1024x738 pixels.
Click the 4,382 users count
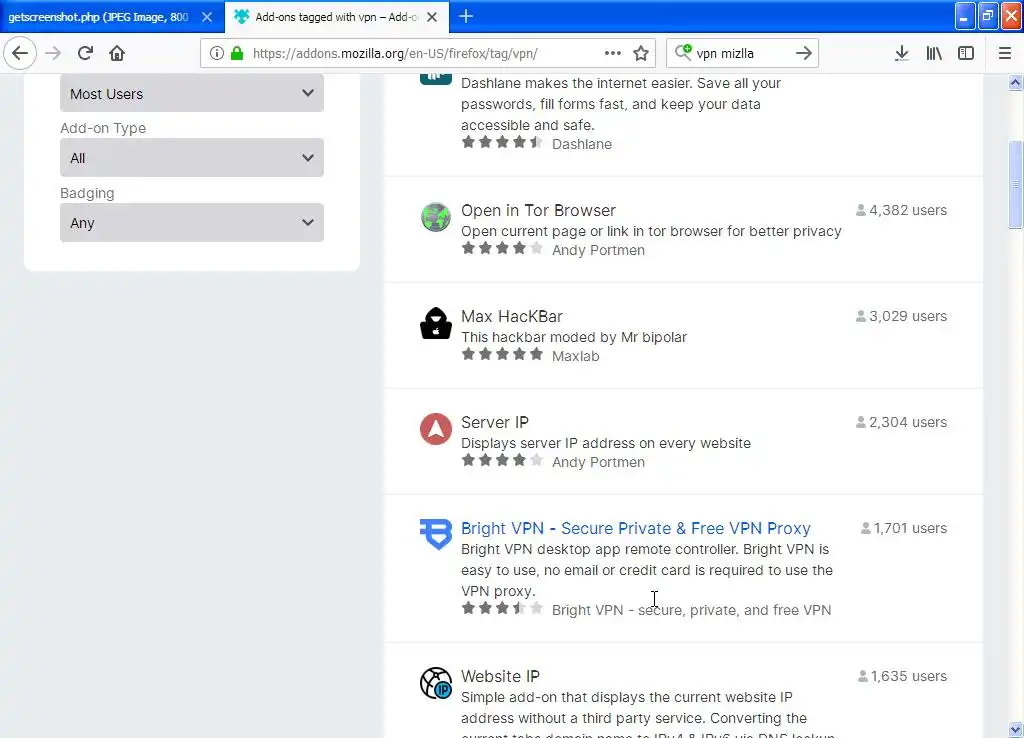click(901, 210)
